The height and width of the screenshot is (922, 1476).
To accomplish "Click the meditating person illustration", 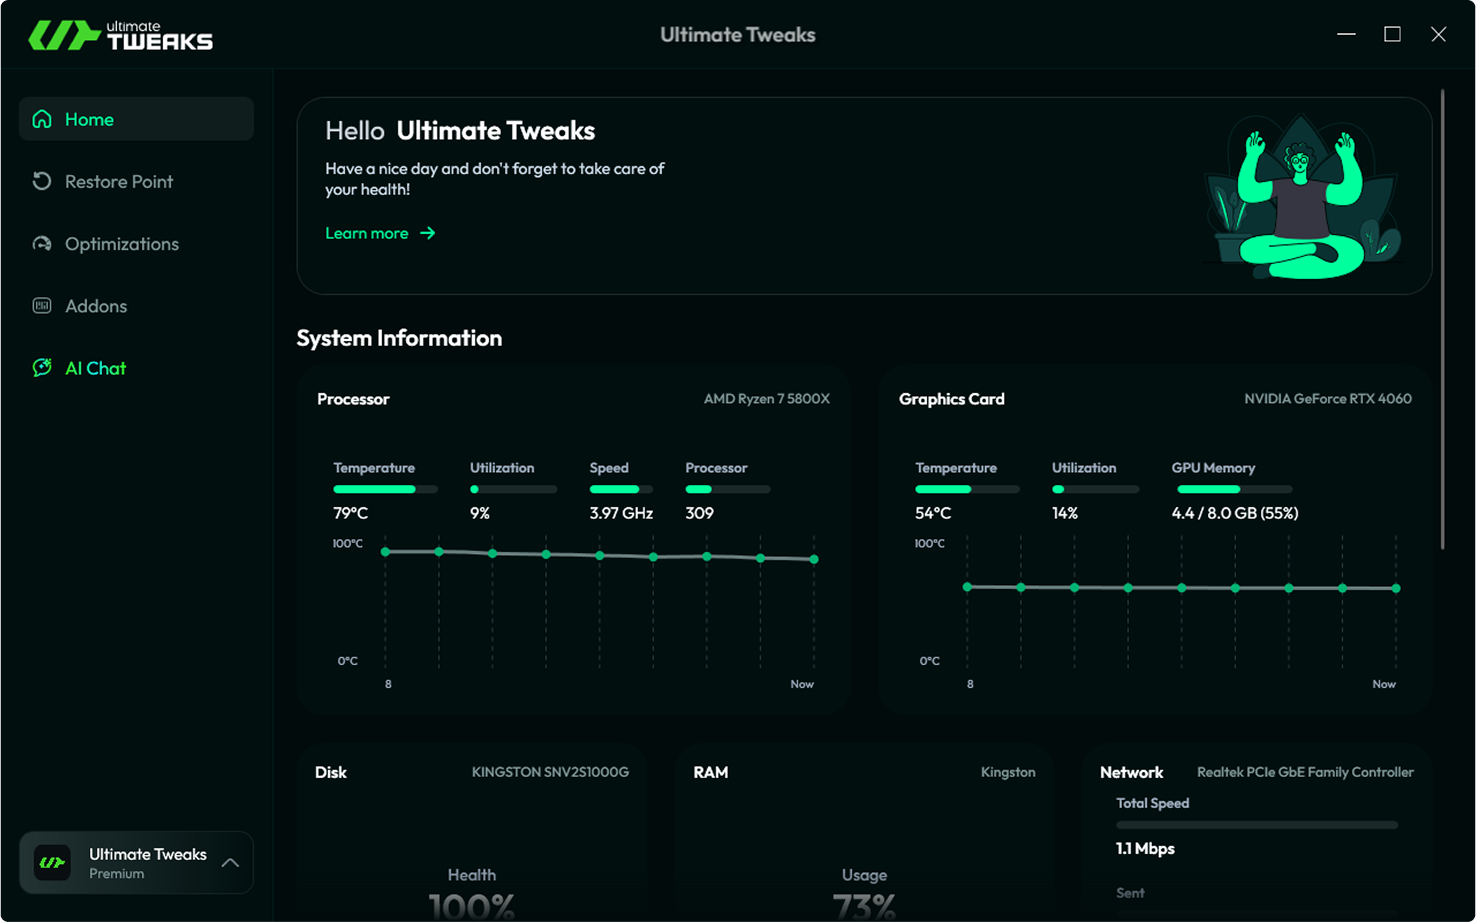I will pos(1301,197).
